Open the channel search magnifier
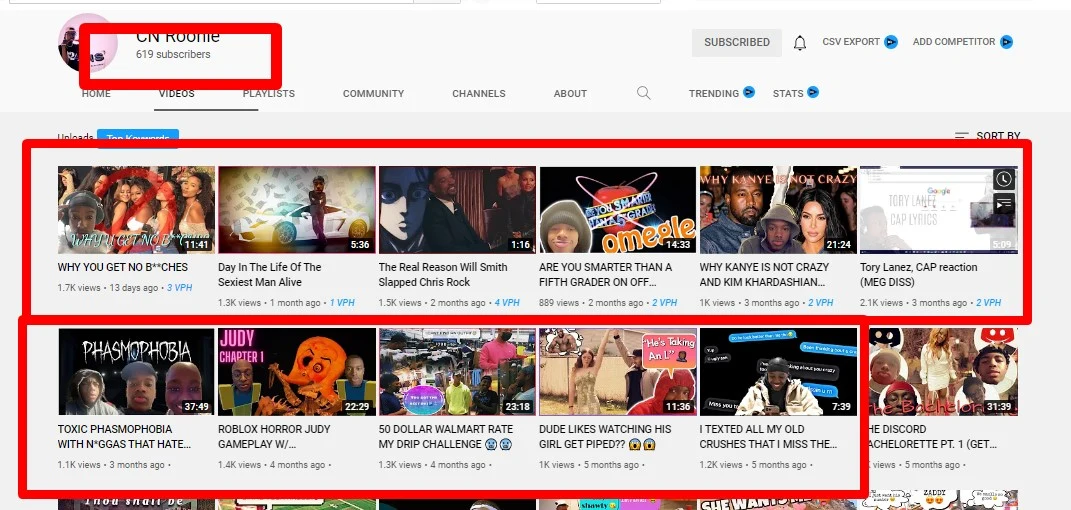Image resolution: width=1071 pixels, height=510 pixels. tap(644, 93)
